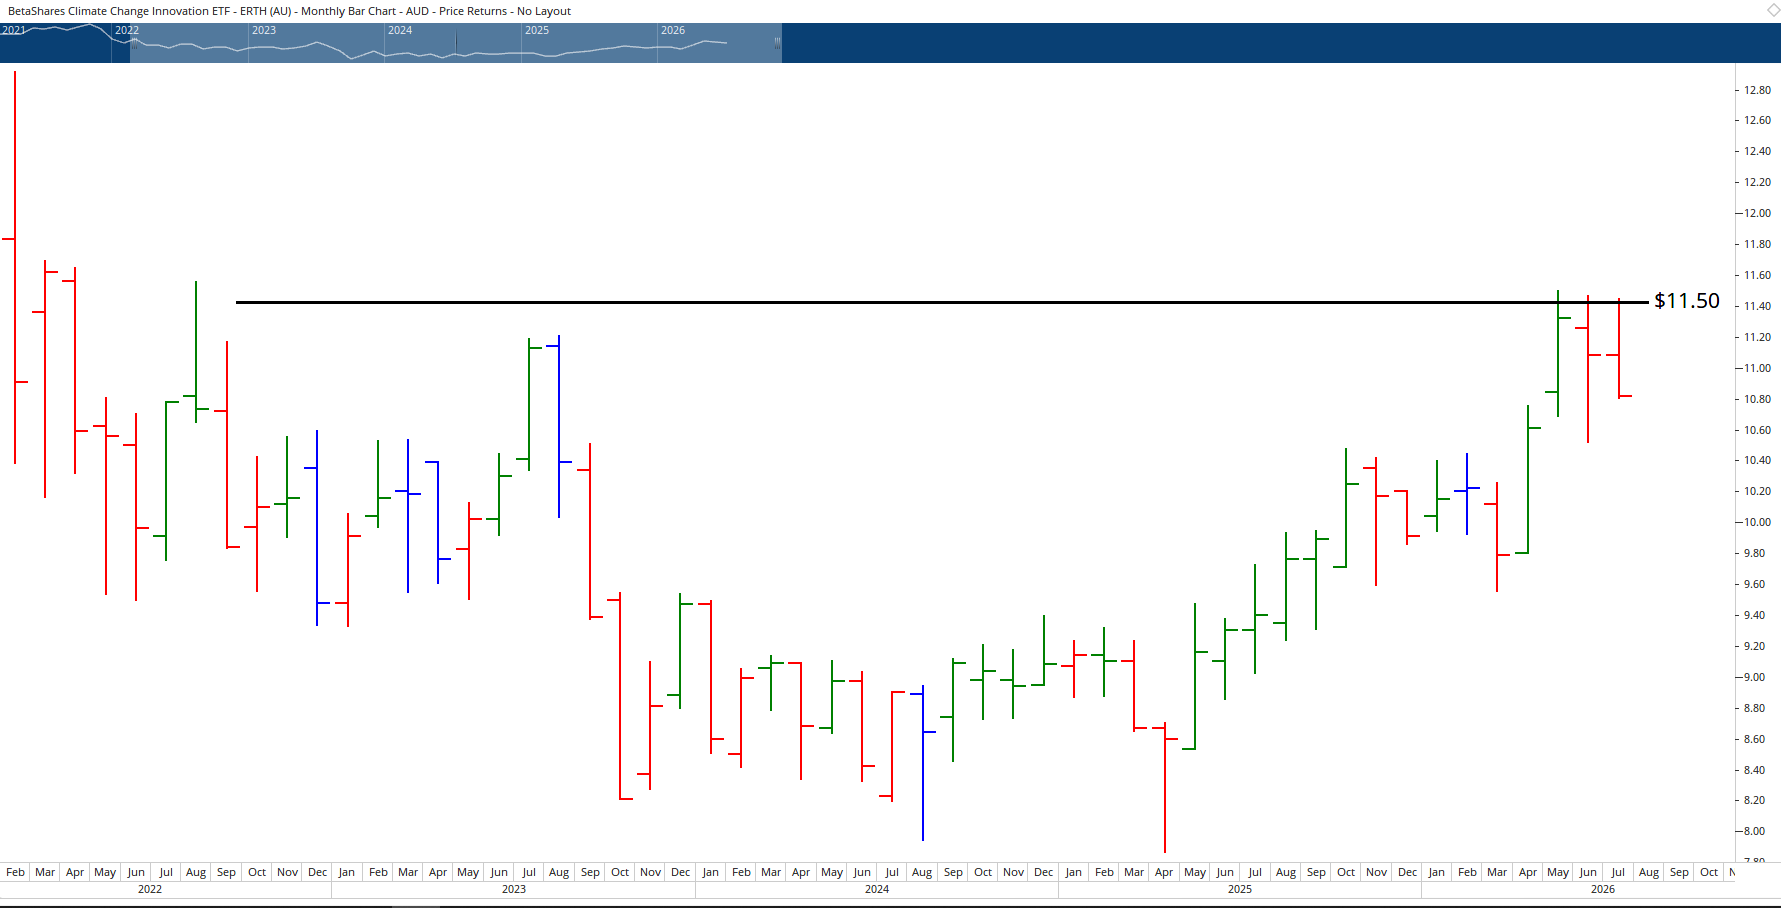Select the black horizontal resistance line
The height and width of the screenshot is (908, 1781).
(x=940, y=302)
